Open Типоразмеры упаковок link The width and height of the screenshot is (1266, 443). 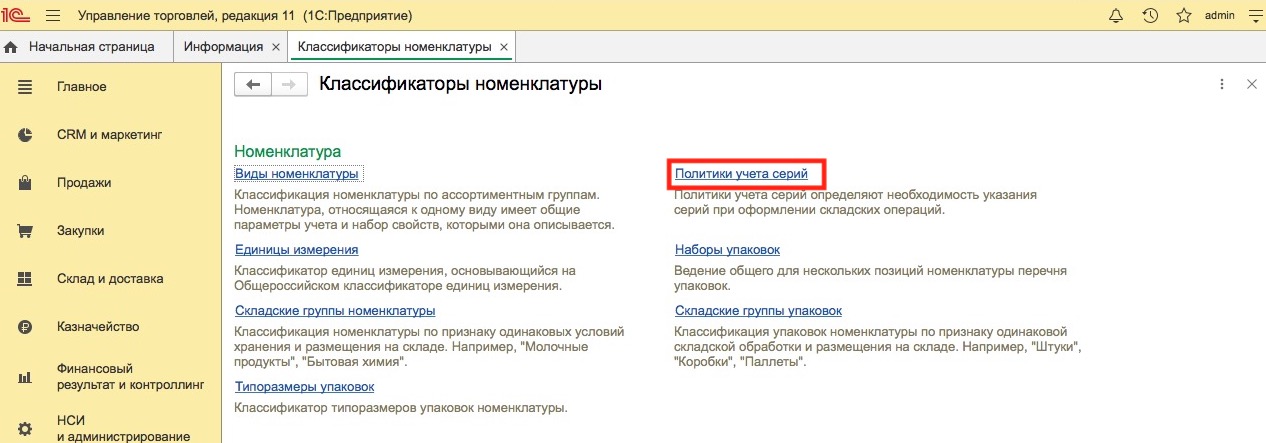[x=304, y=386]
